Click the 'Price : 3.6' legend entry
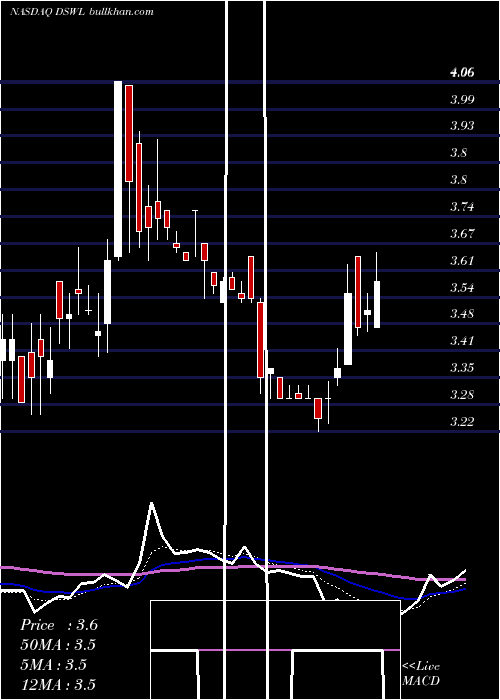Screen dimensions: 500x700 59,625
